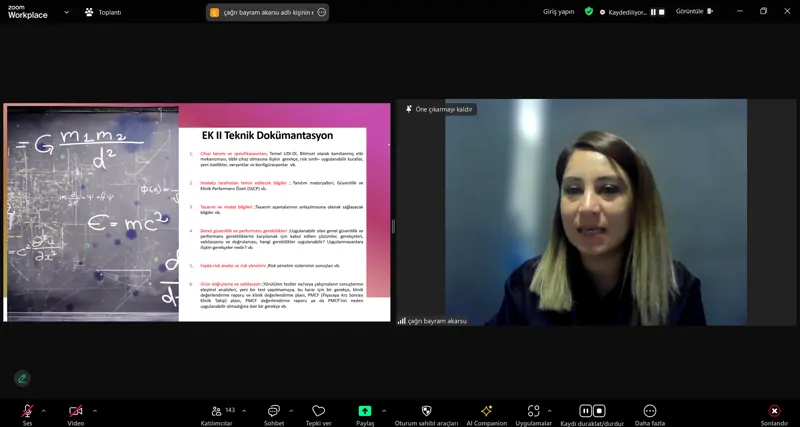Pause or stop recording in bottom toolbar
Screen dimensions: 800x427
[592, 411]
